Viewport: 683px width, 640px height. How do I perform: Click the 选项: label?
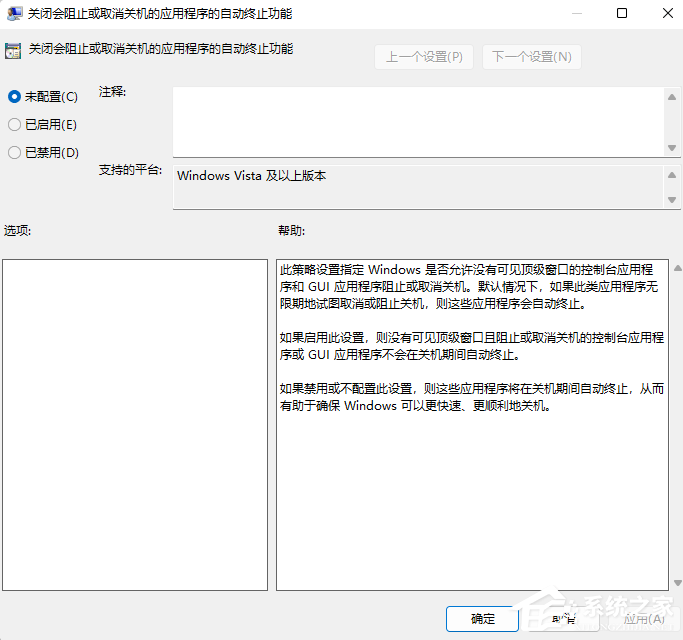17,230
